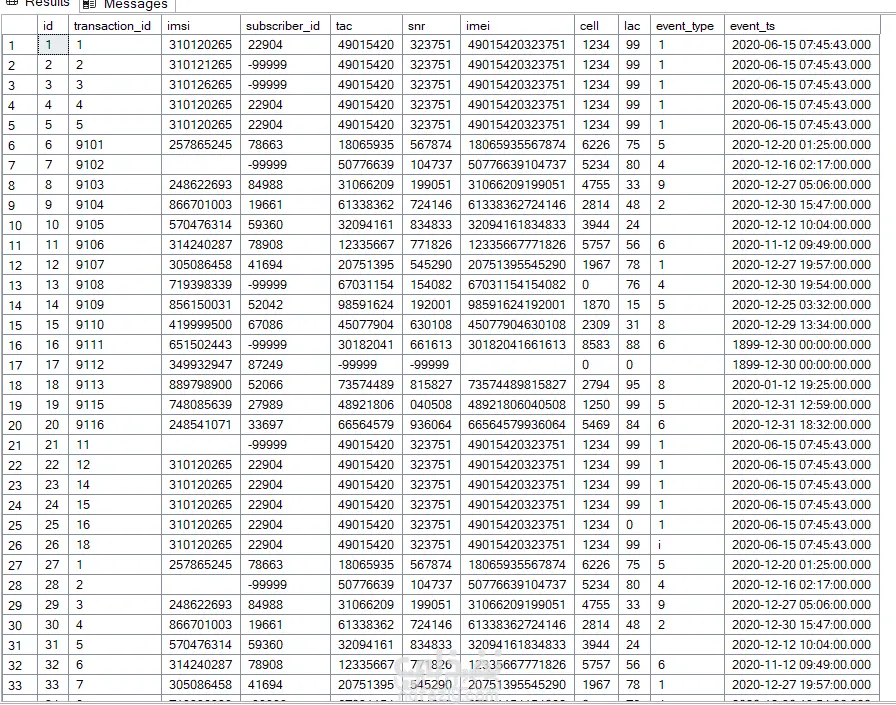
Task: Select the transaction_id column header
Action: coord(115,26)
